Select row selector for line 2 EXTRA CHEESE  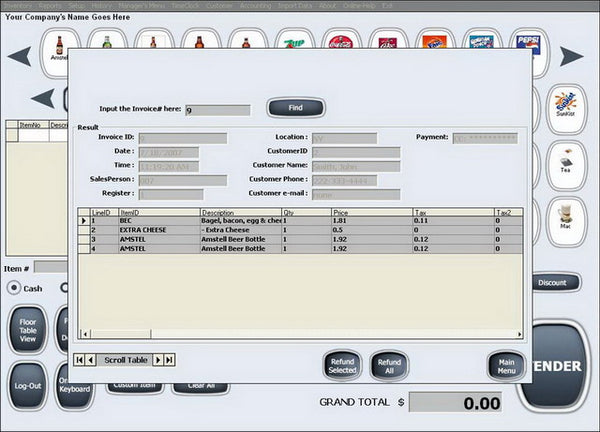[83, 230]
